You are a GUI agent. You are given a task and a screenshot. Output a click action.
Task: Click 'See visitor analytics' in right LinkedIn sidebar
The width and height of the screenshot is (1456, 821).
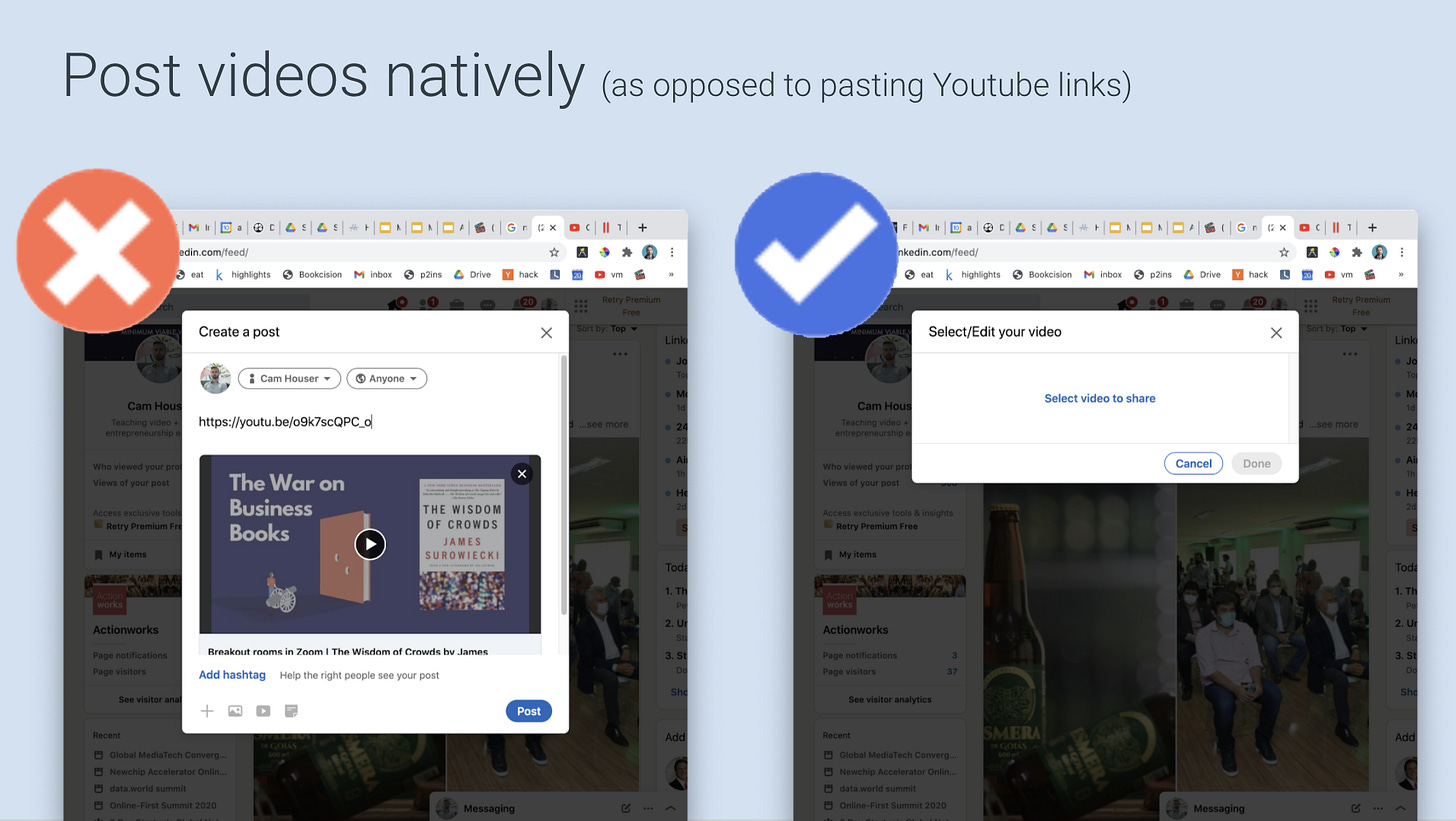click(890, 699)
